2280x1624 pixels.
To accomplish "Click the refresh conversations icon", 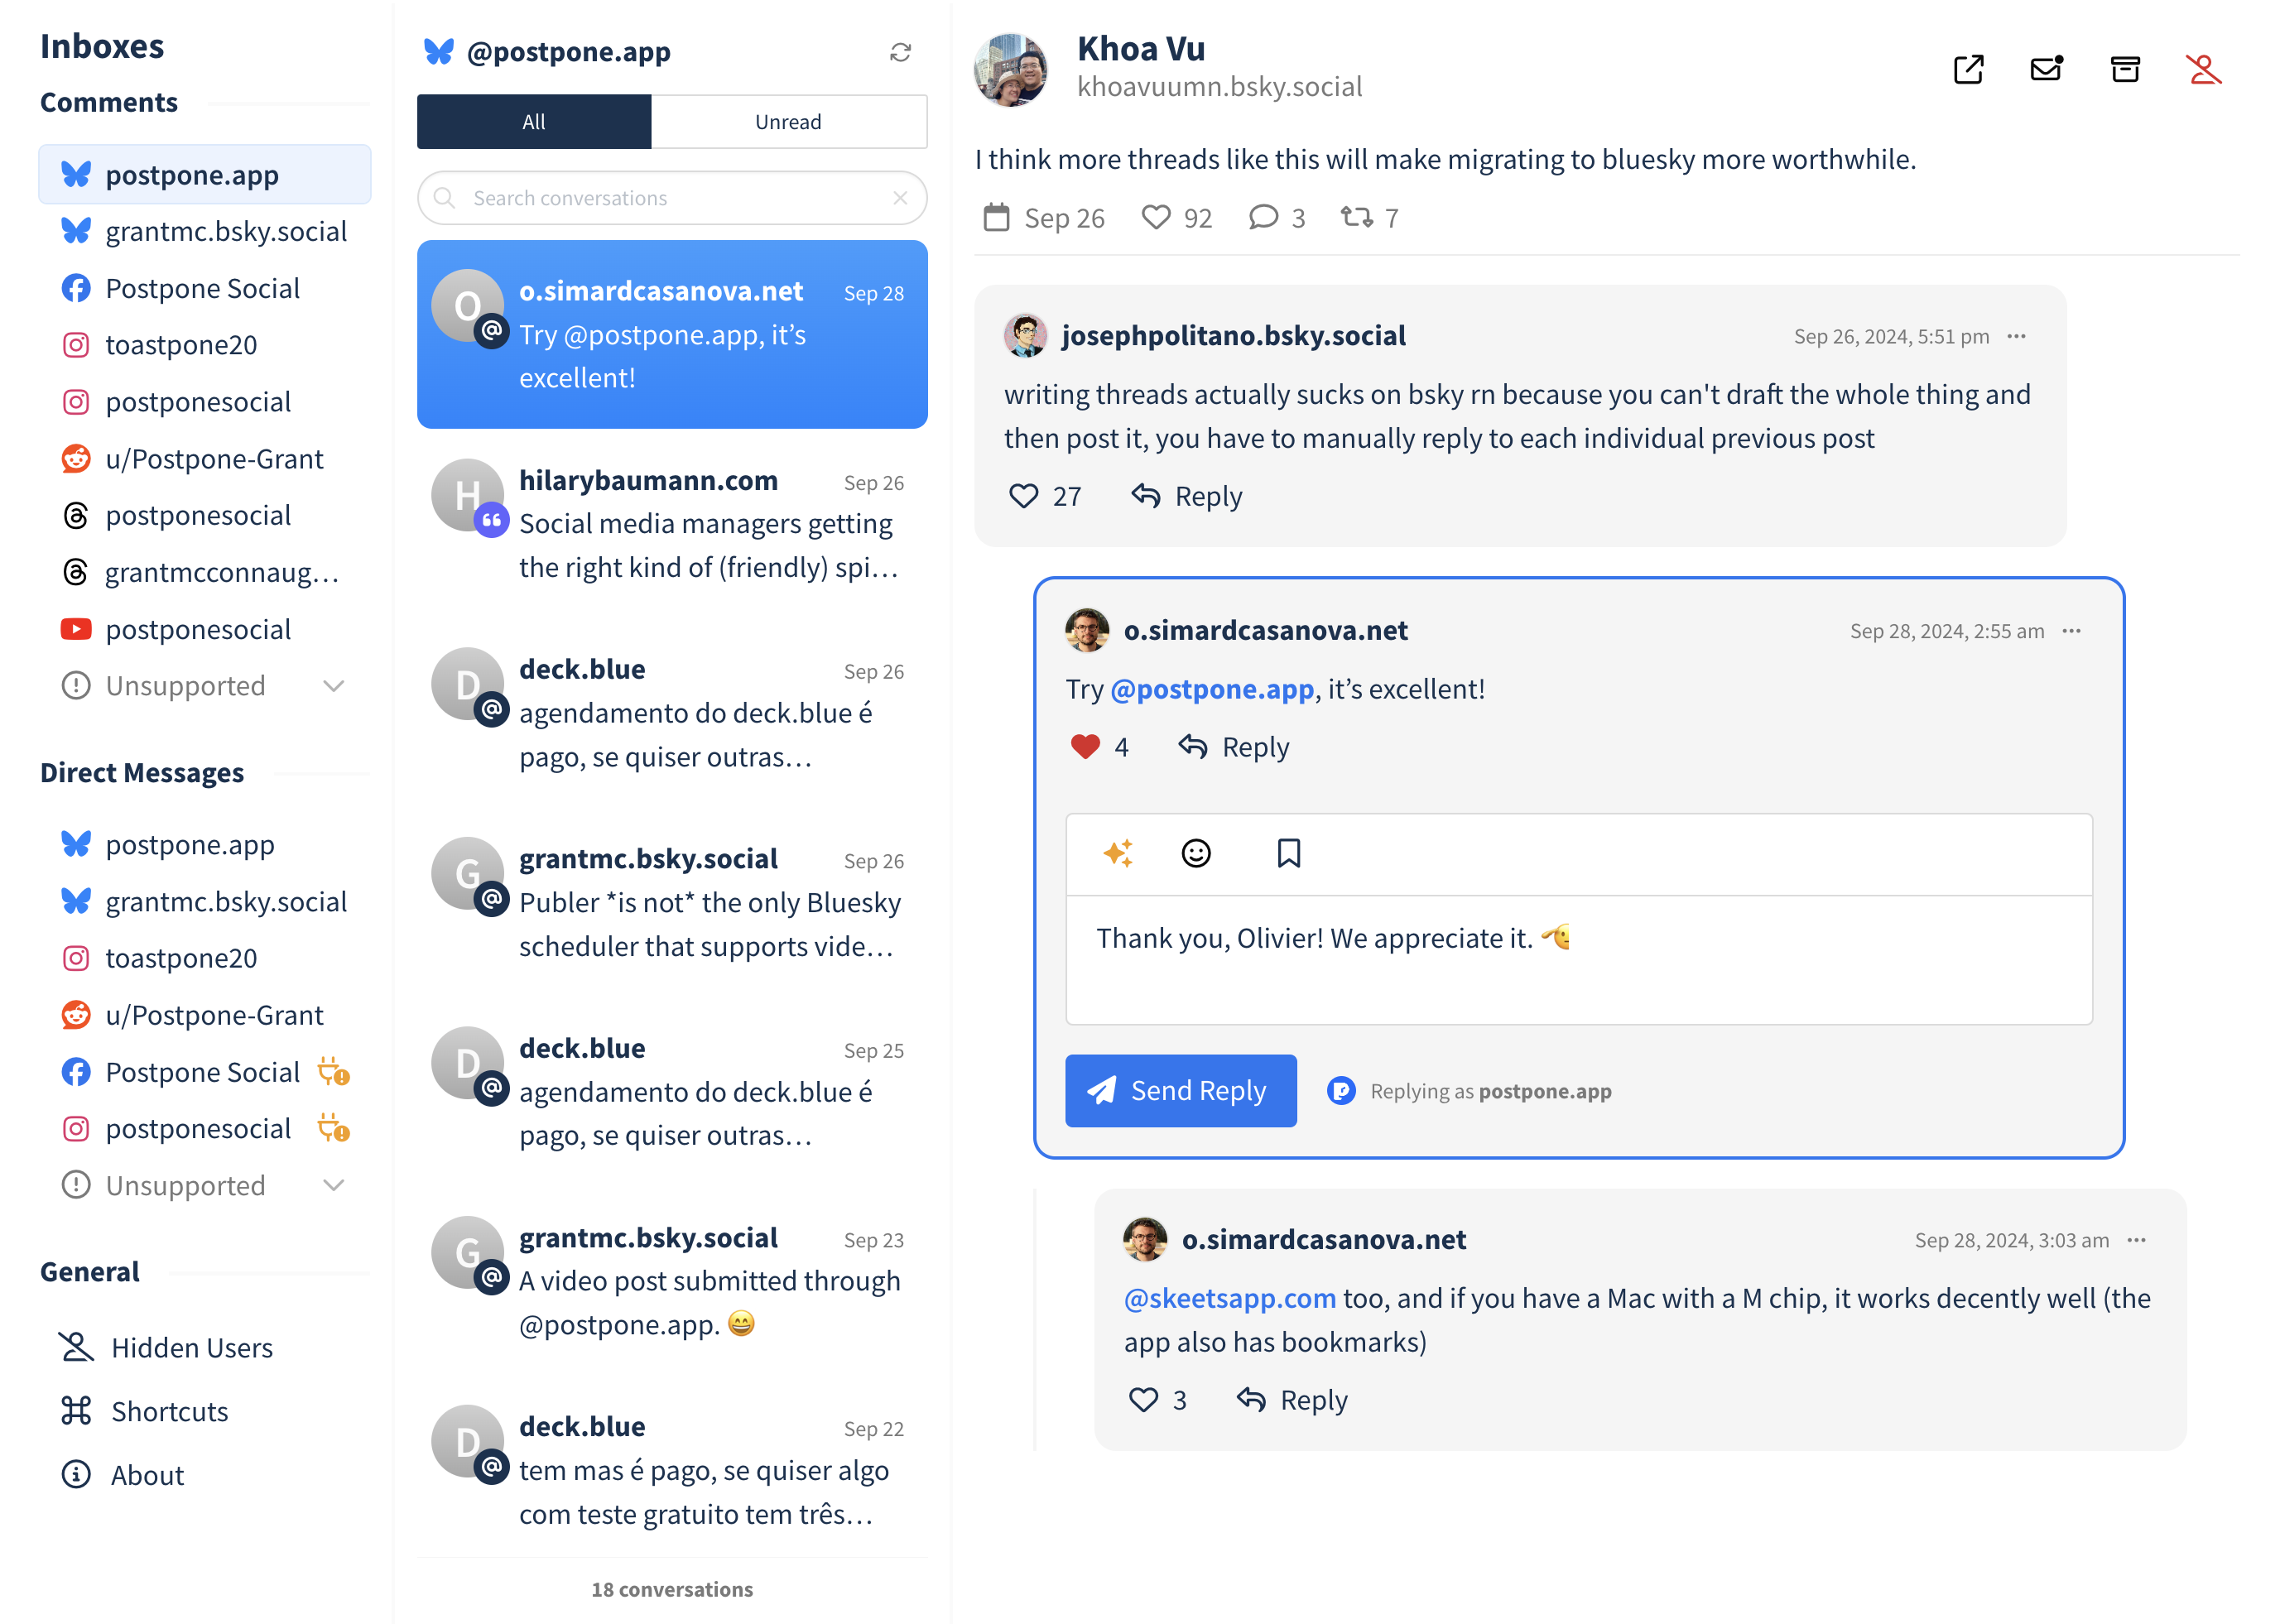I will pyautogui.click(x=900, y=52).
